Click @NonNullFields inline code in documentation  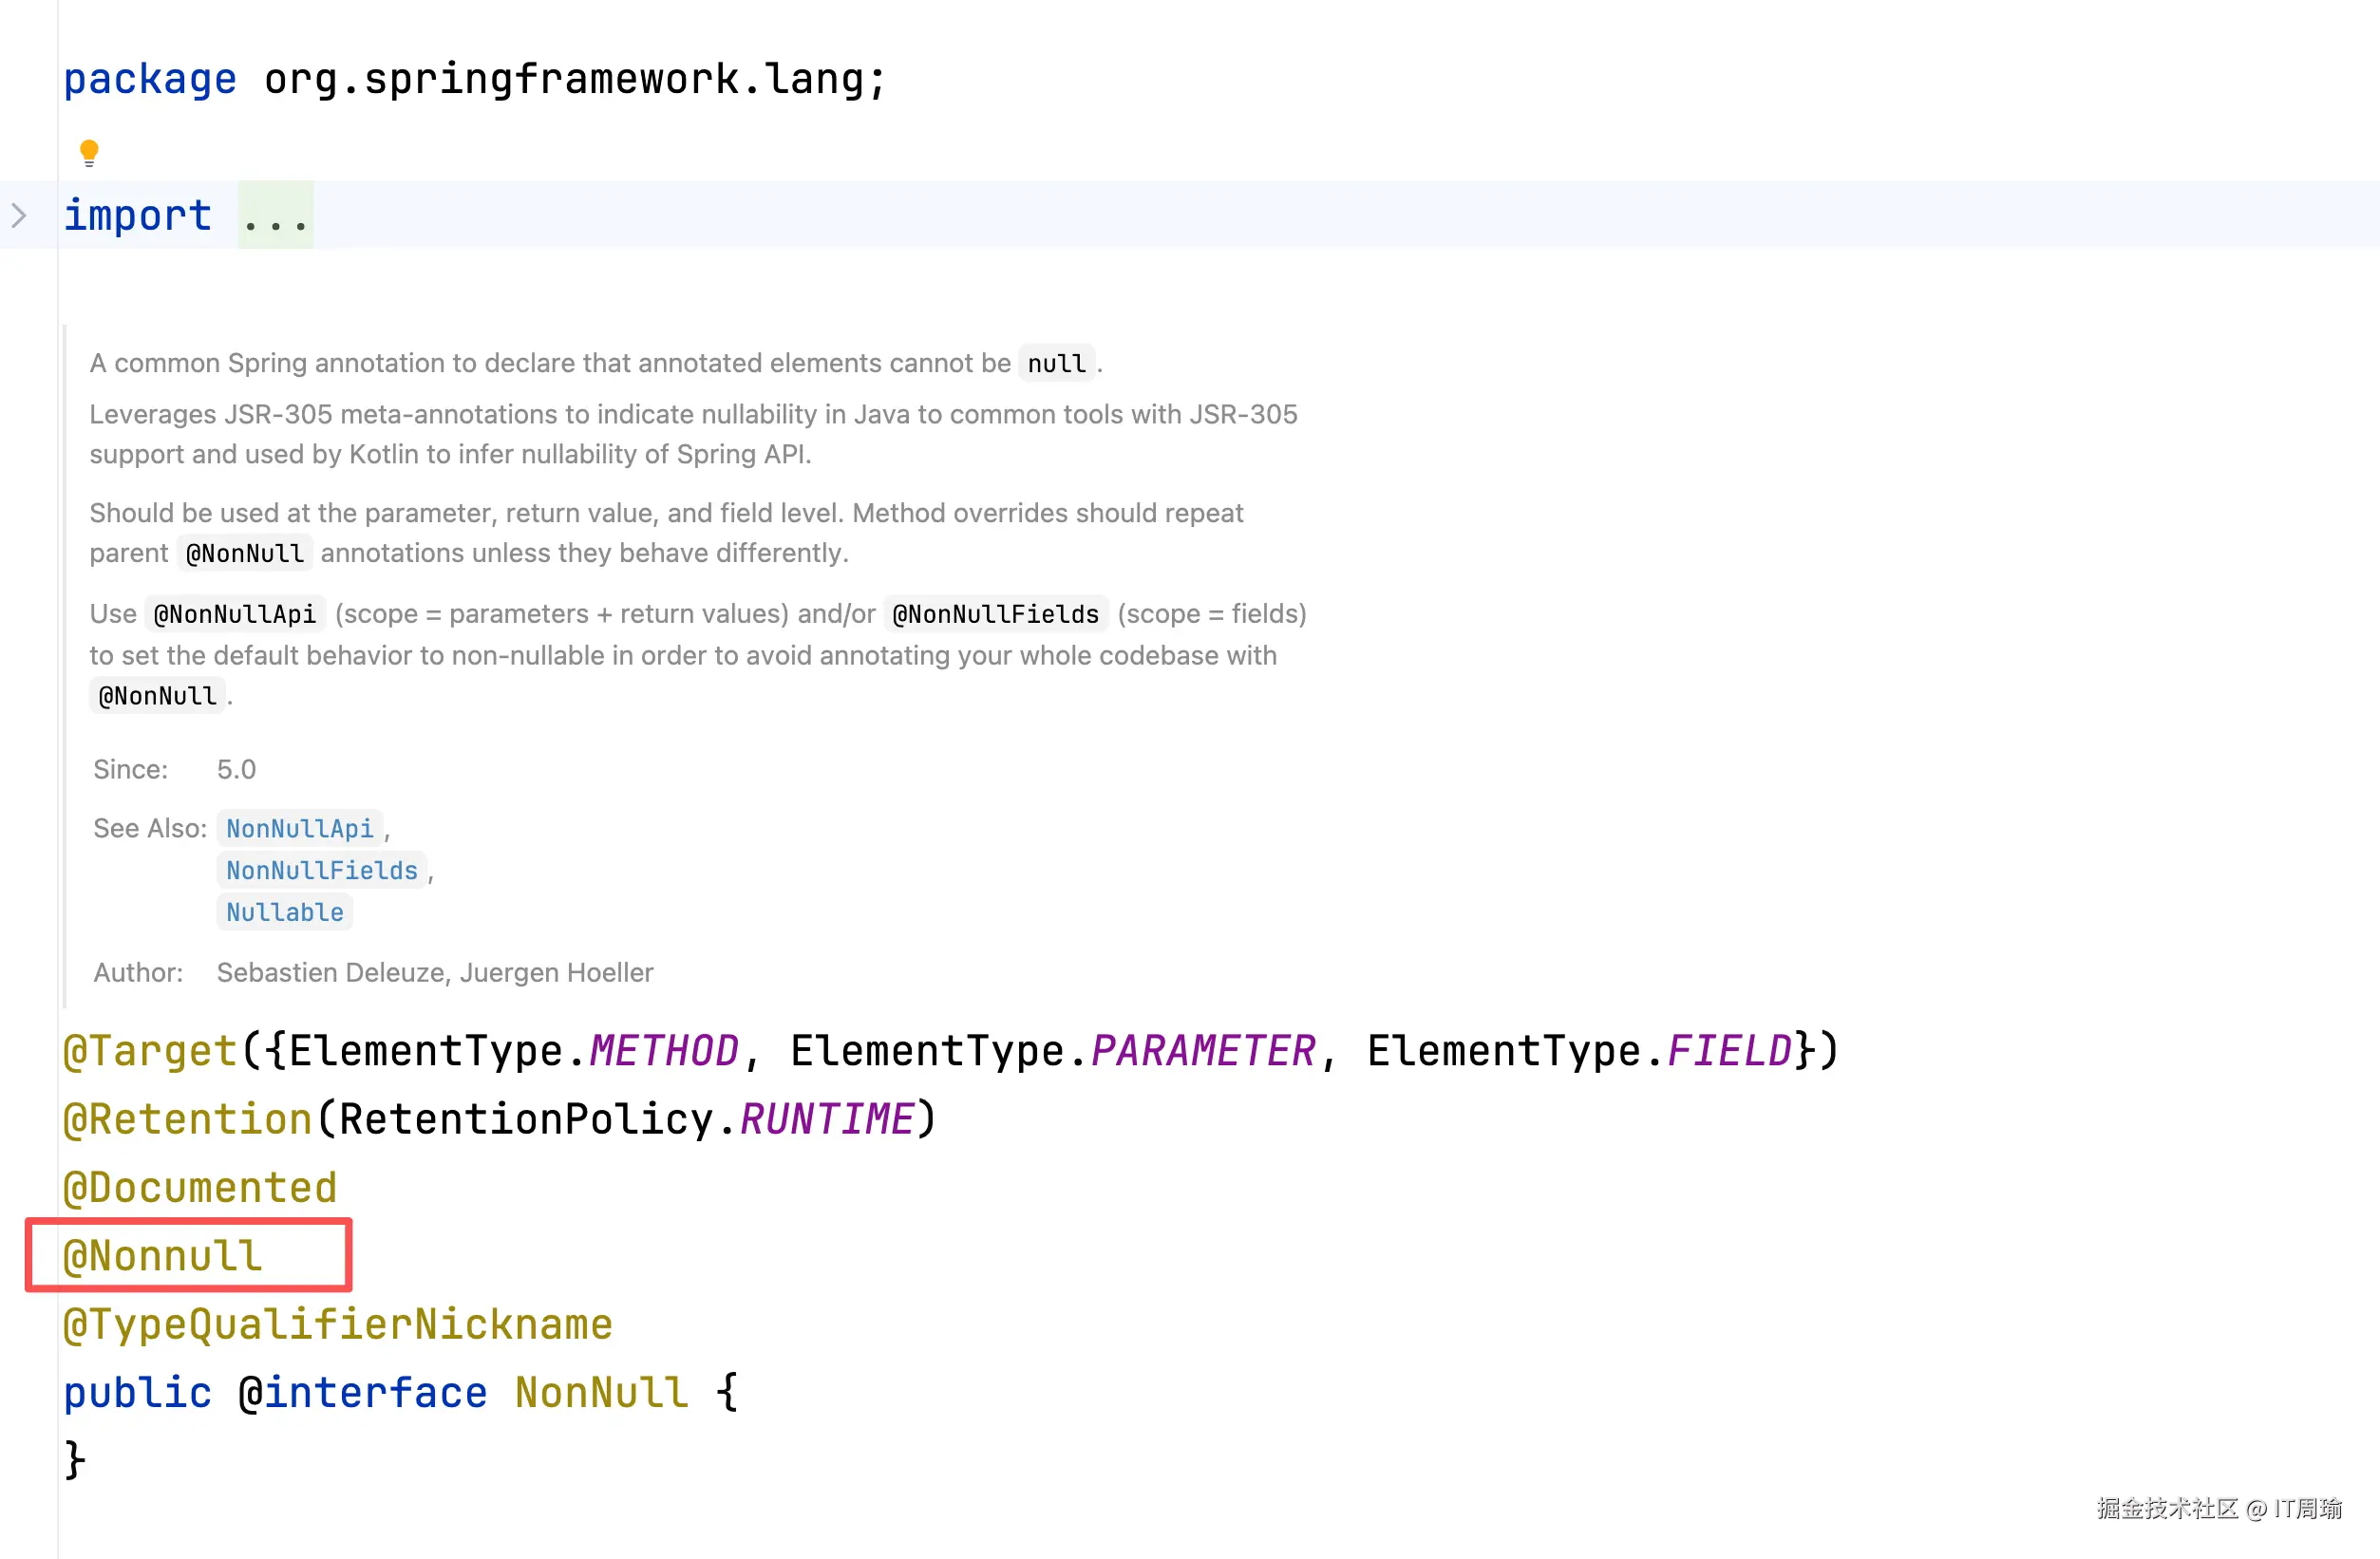click(995, 614)
